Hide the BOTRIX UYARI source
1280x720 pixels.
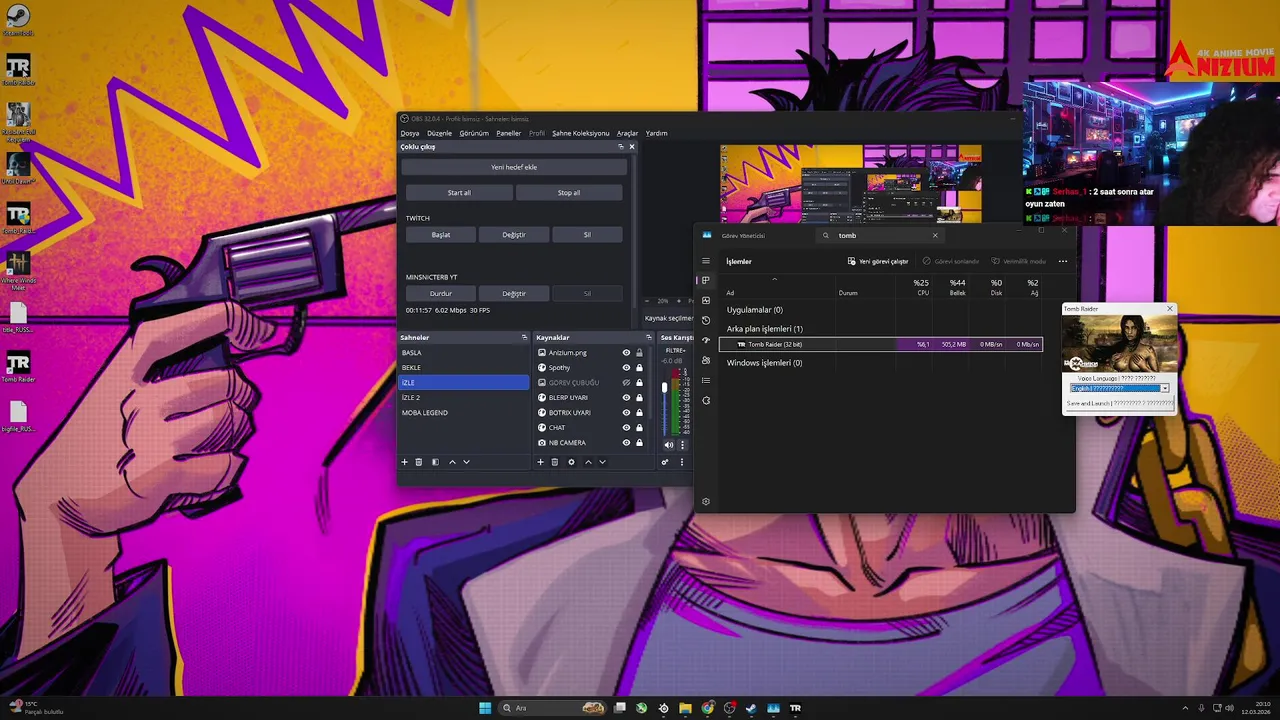click(x=627, y=413)
